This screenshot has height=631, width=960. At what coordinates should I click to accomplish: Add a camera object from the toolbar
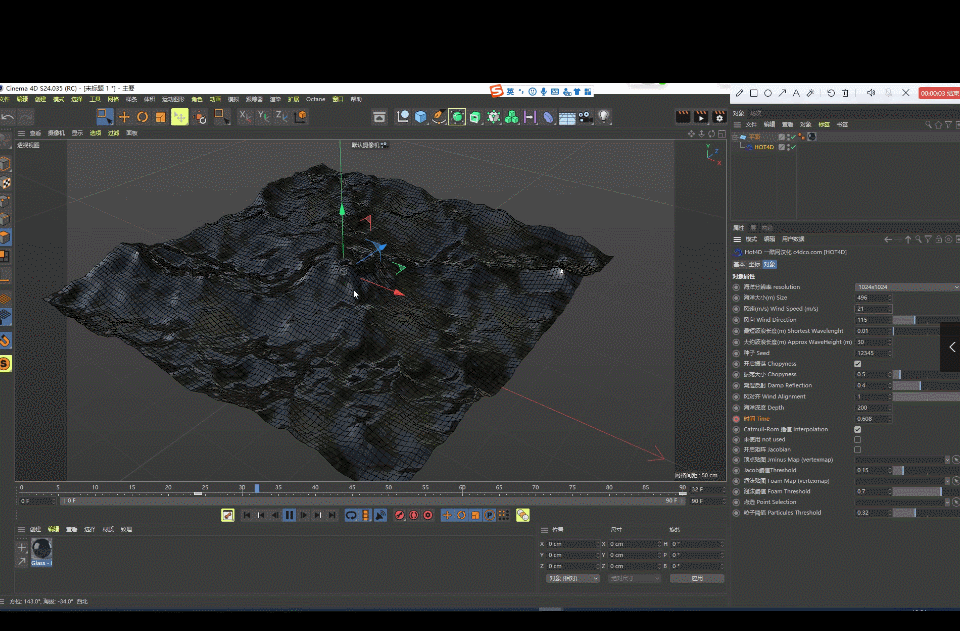[x=585, y=117]
